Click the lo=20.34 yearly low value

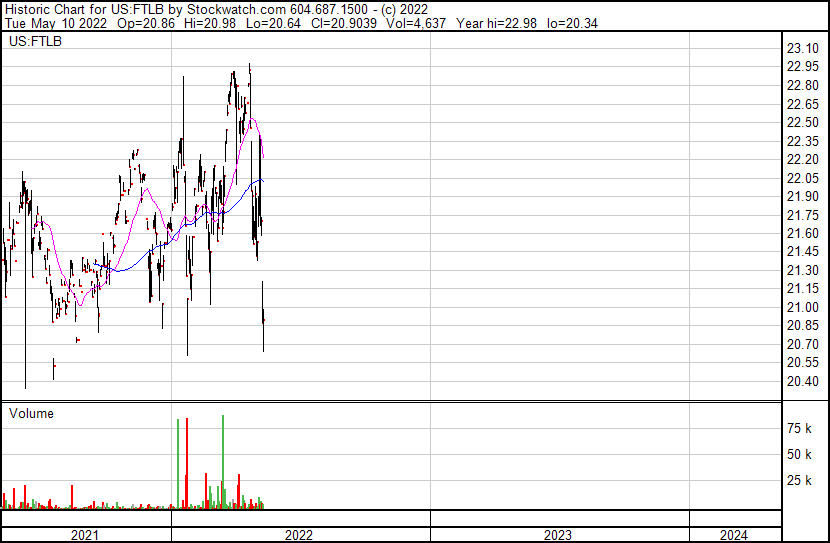click(x=572, y=23)
